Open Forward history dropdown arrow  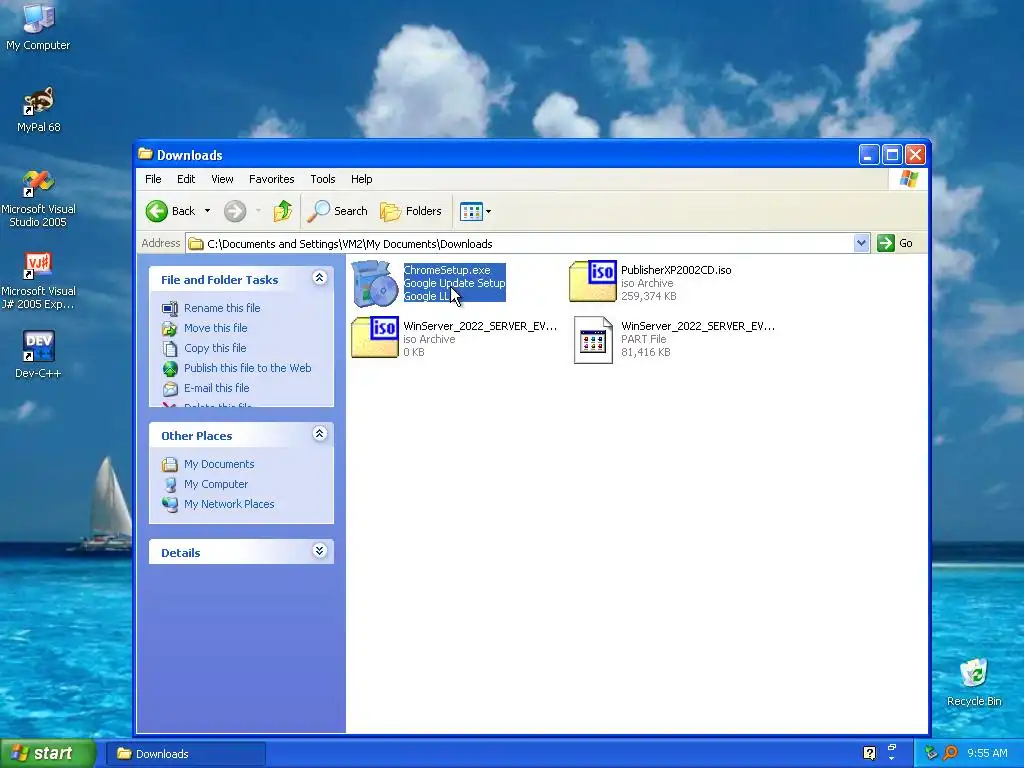(x=258, y=211)
